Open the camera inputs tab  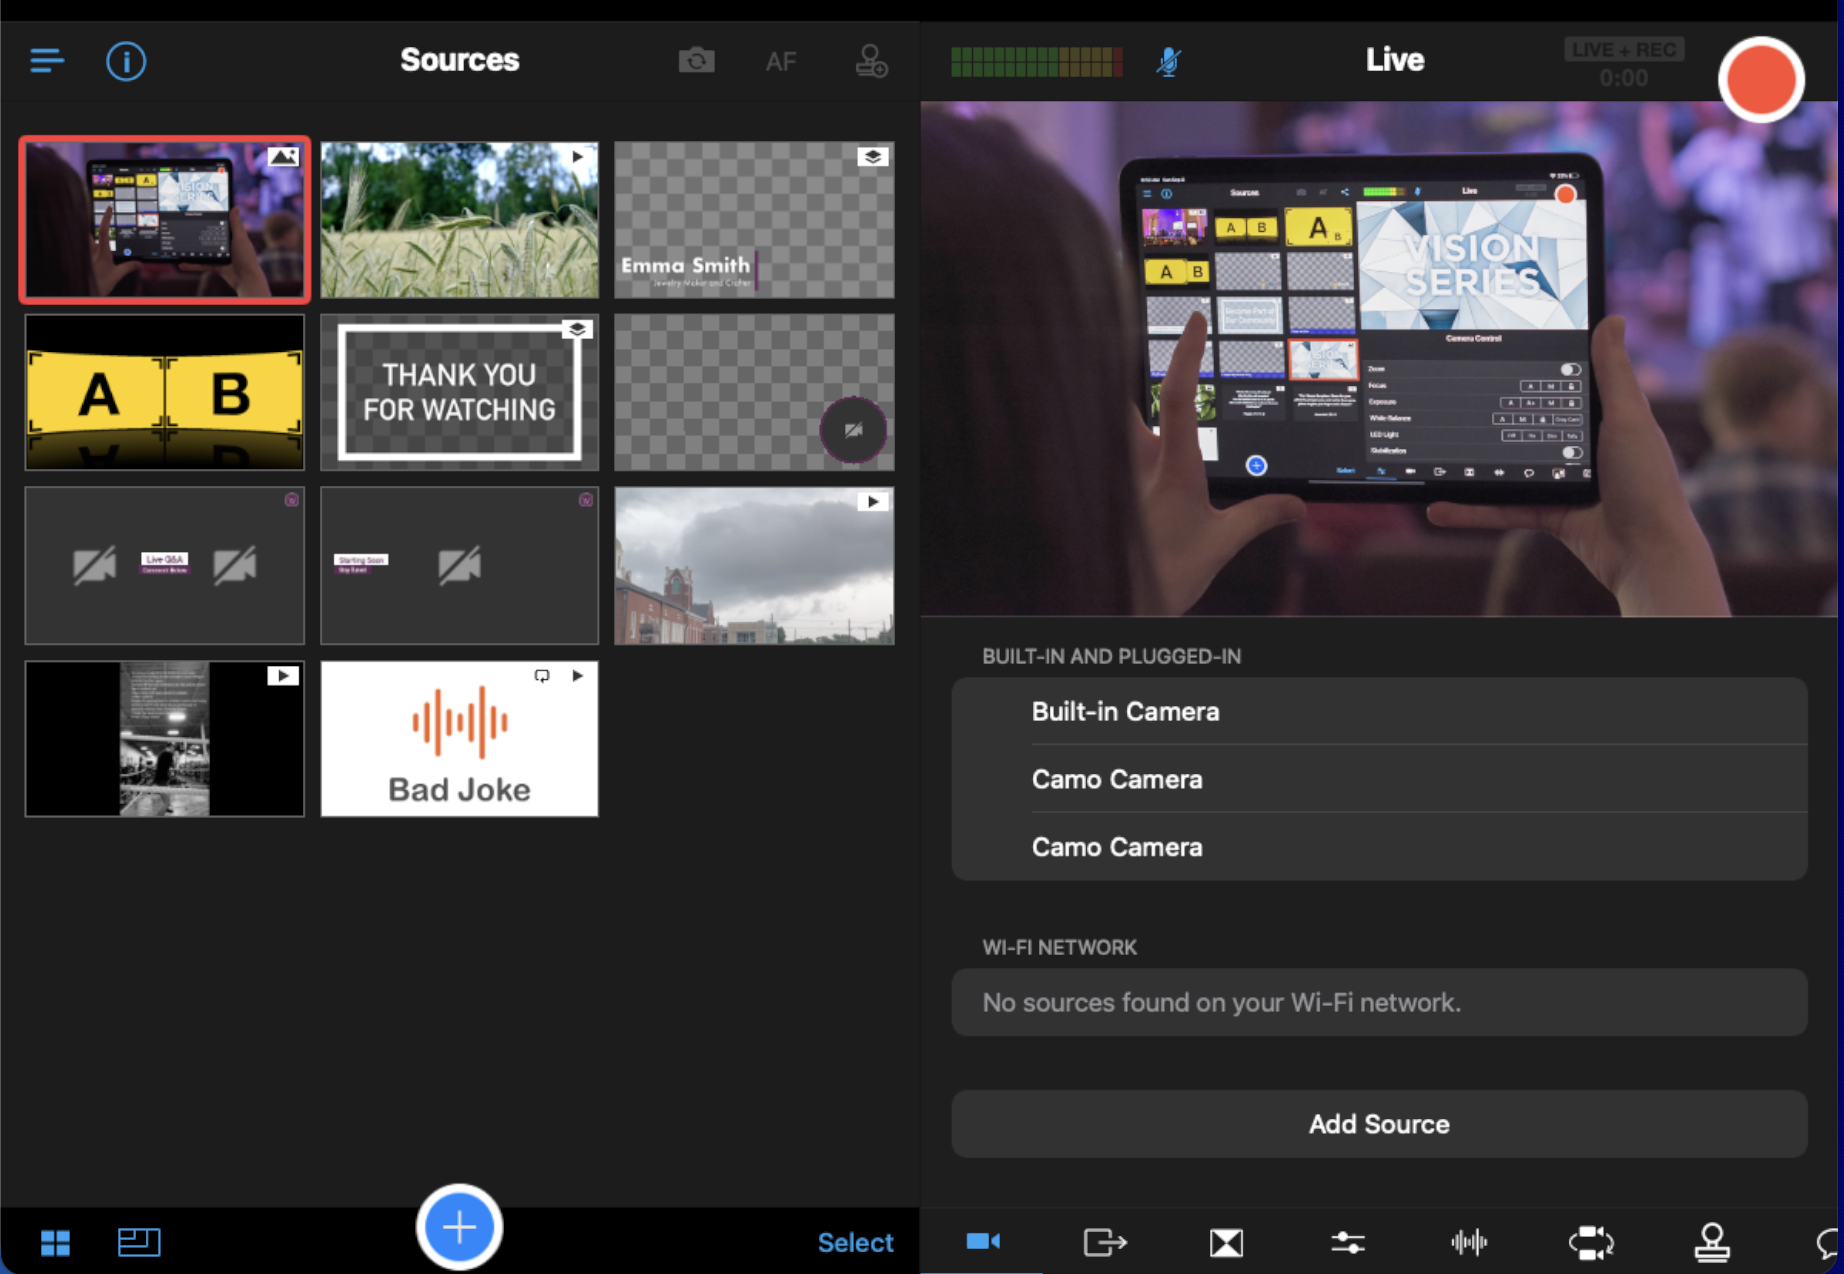coord(983,1241)
